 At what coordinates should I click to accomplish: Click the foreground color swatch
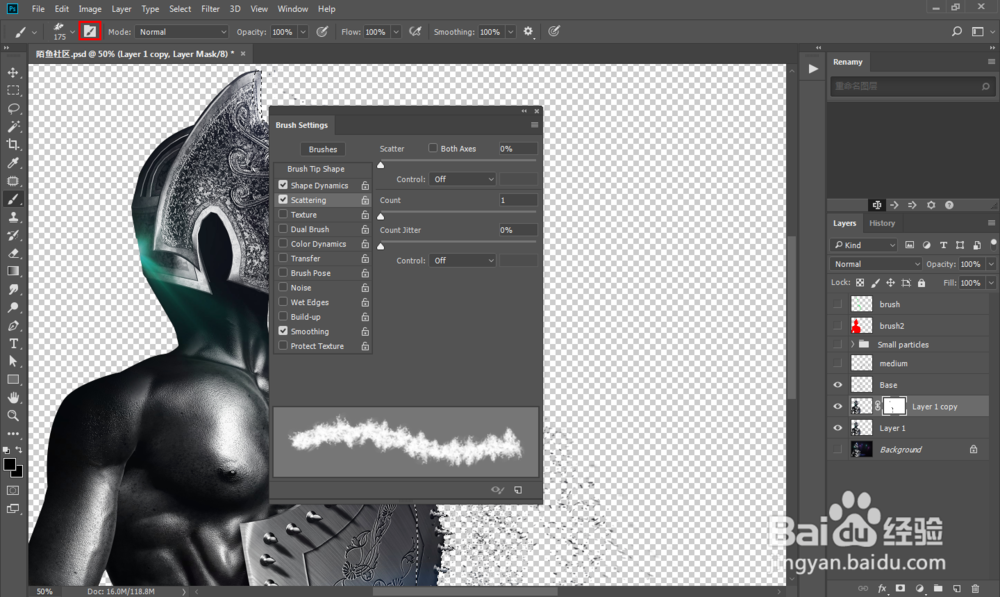point(10,465)
